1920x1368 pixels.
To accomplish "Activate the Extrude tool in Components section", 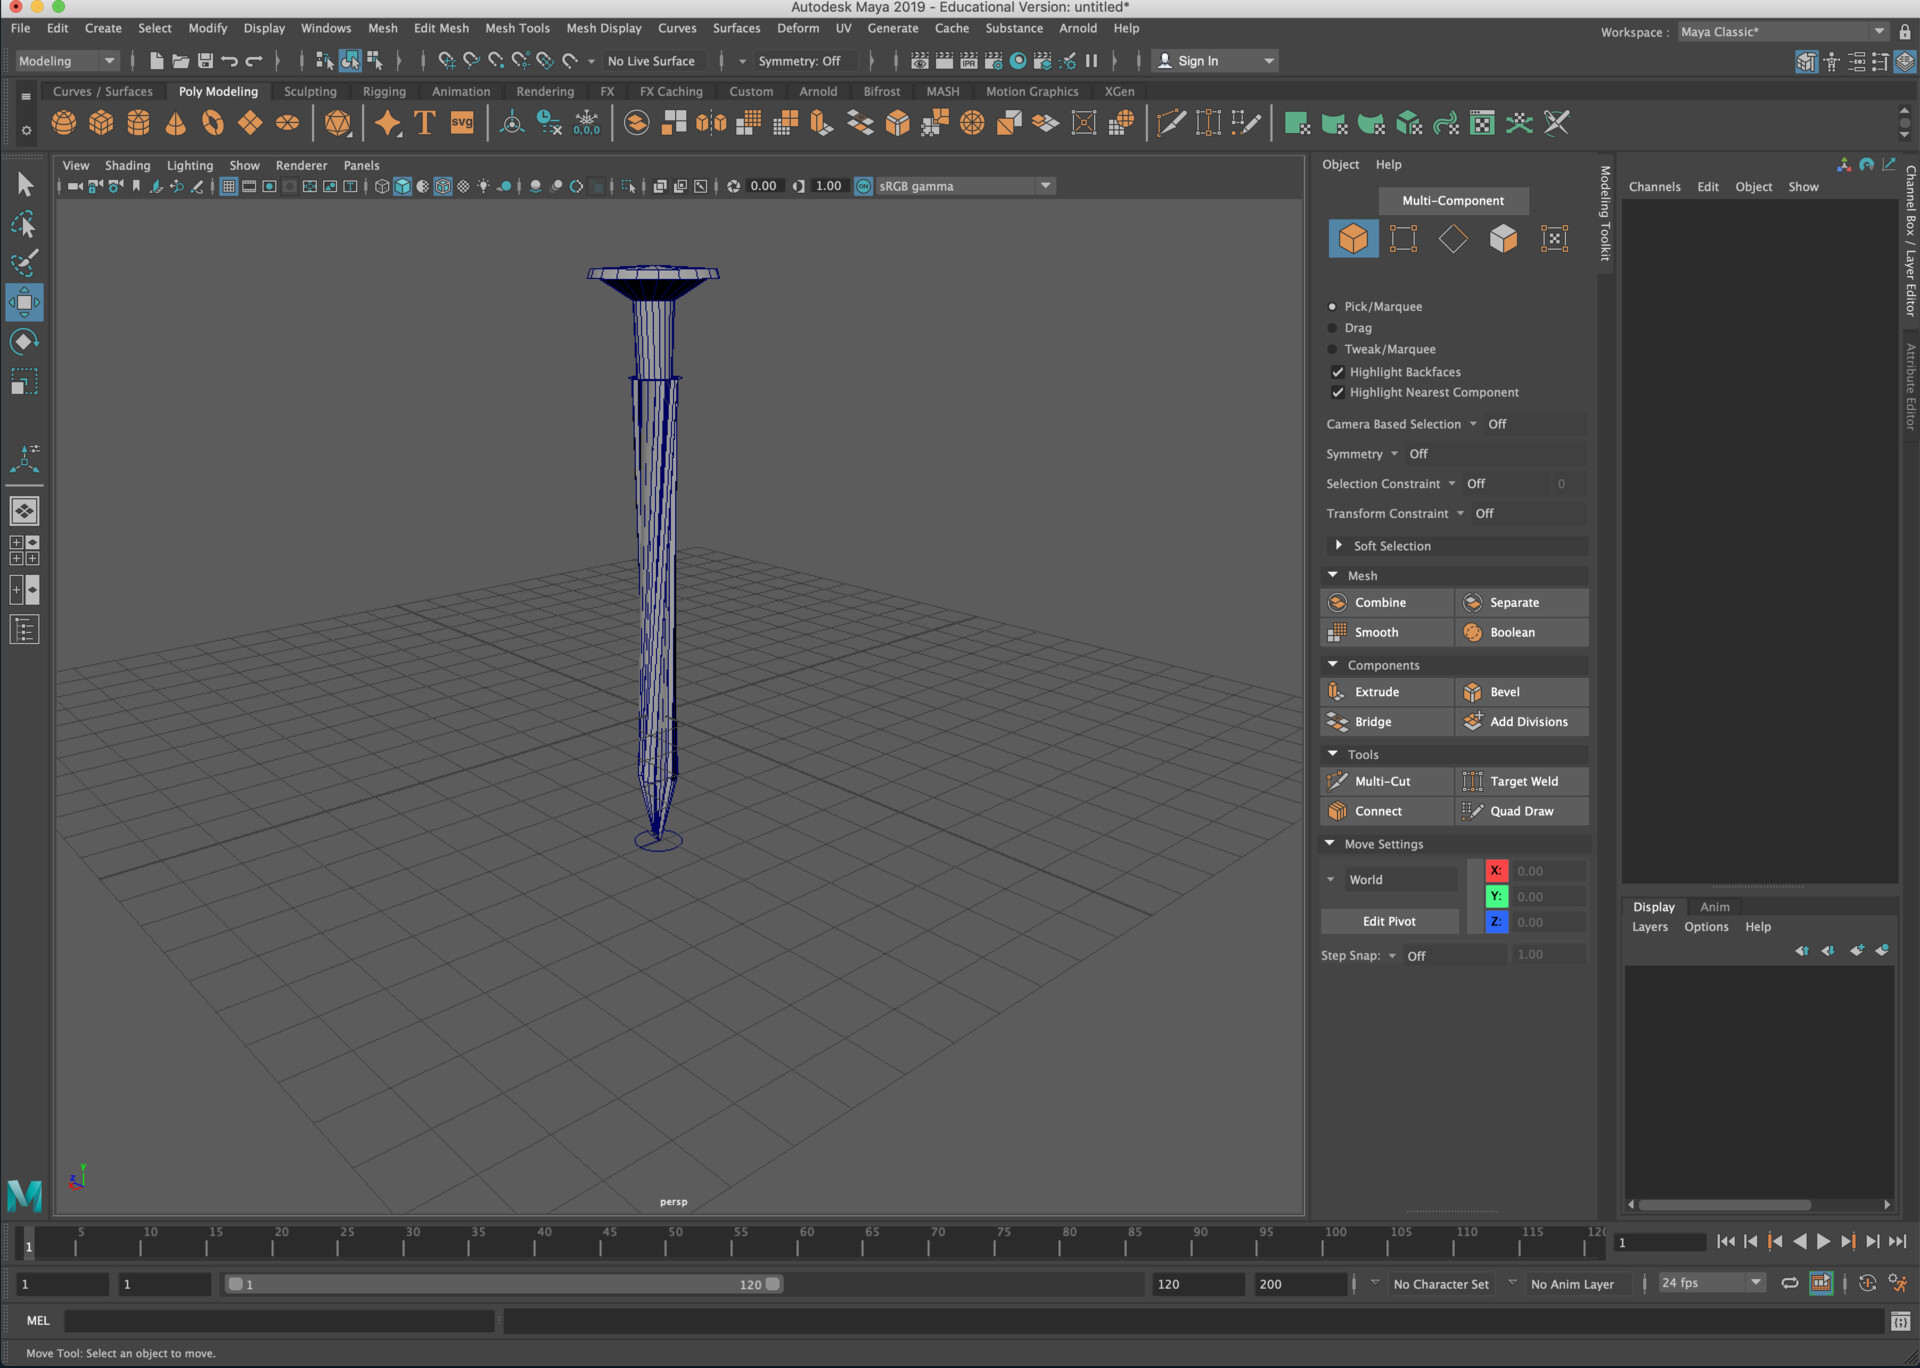I will [1384, 691].
